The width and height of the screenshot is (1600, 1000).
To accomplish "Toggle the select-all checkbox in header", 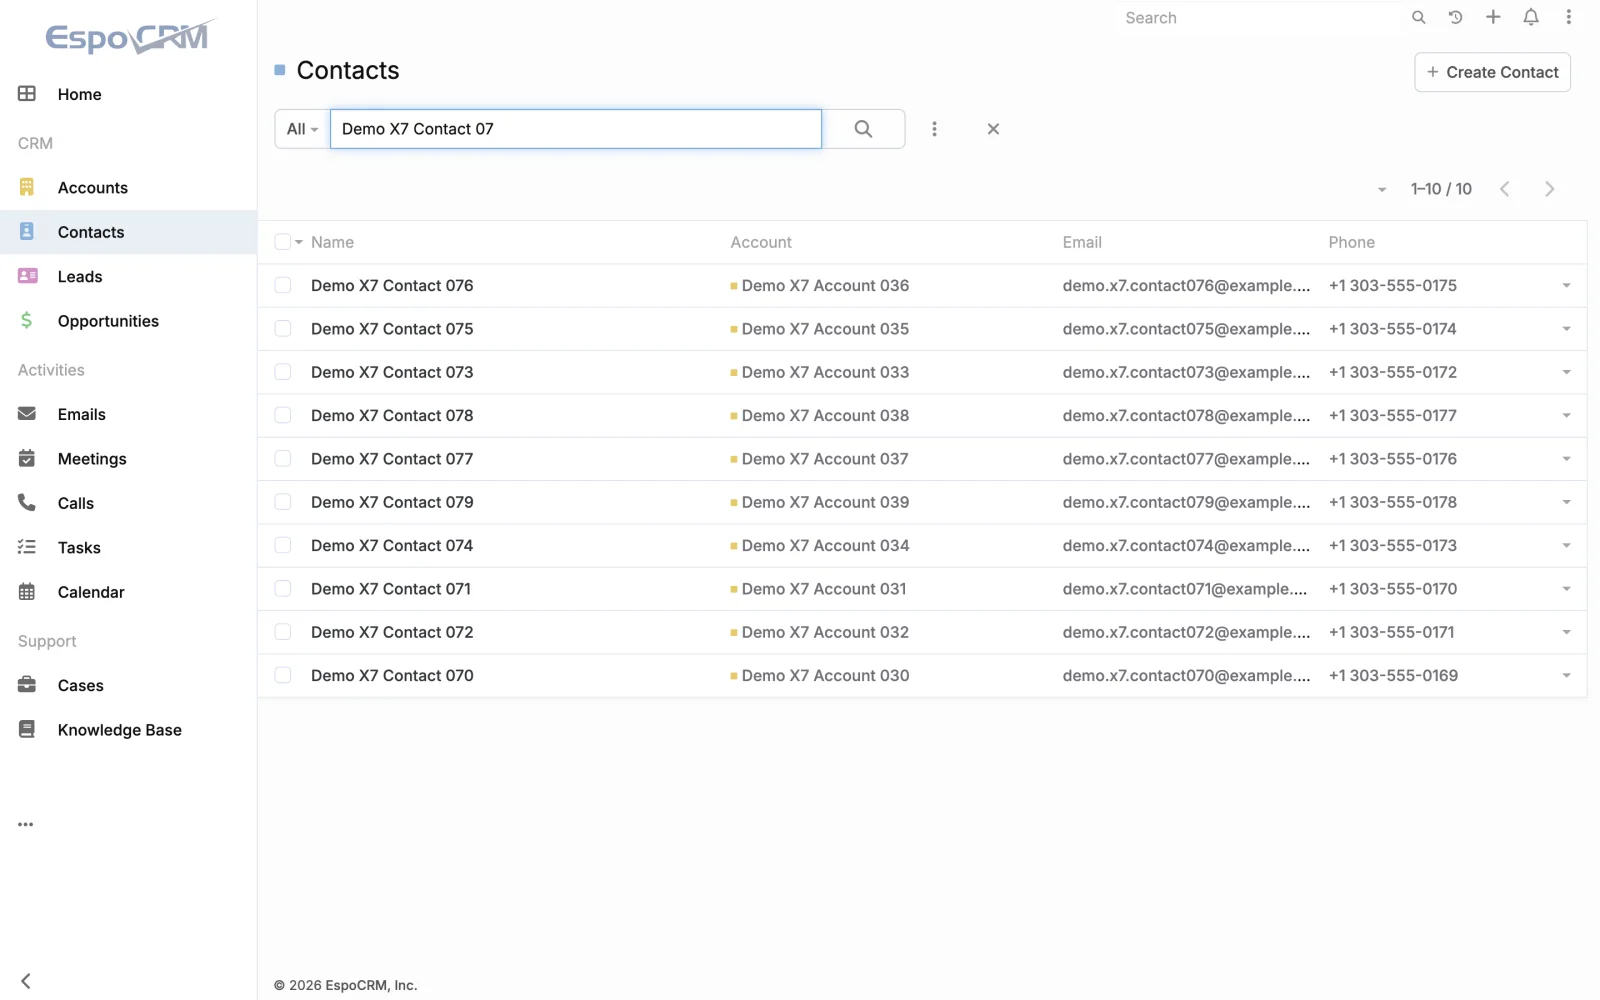I will [283, 242].
